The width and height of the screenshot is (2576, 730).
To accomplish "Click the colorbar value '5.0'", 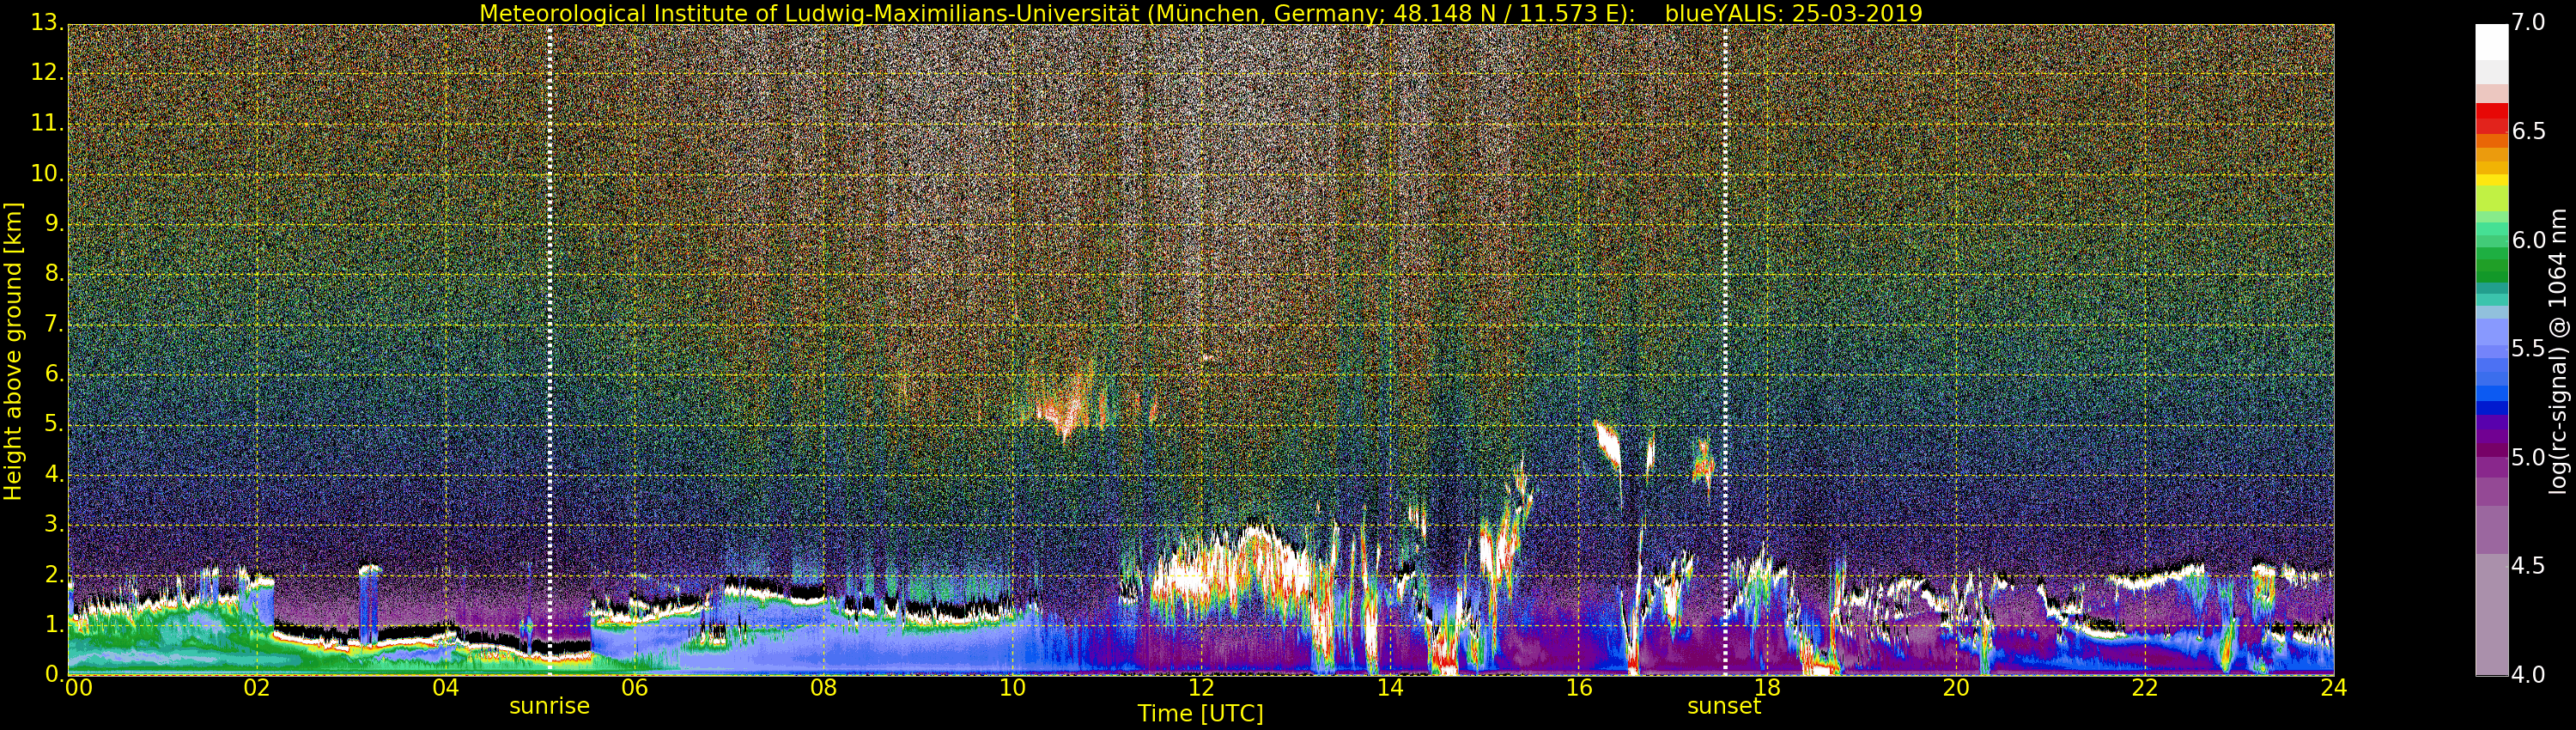I will 2528,458.
